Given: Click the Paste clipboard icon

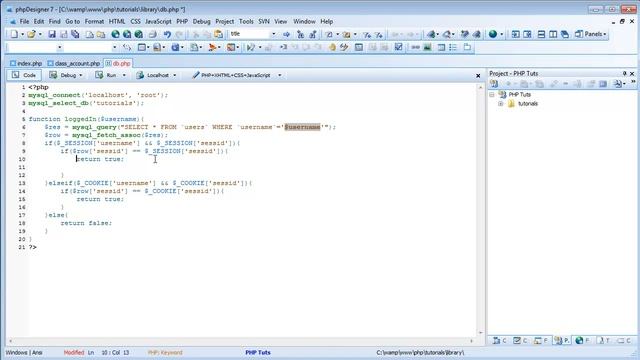Looking at the screenshot, I should pos(219,34).
